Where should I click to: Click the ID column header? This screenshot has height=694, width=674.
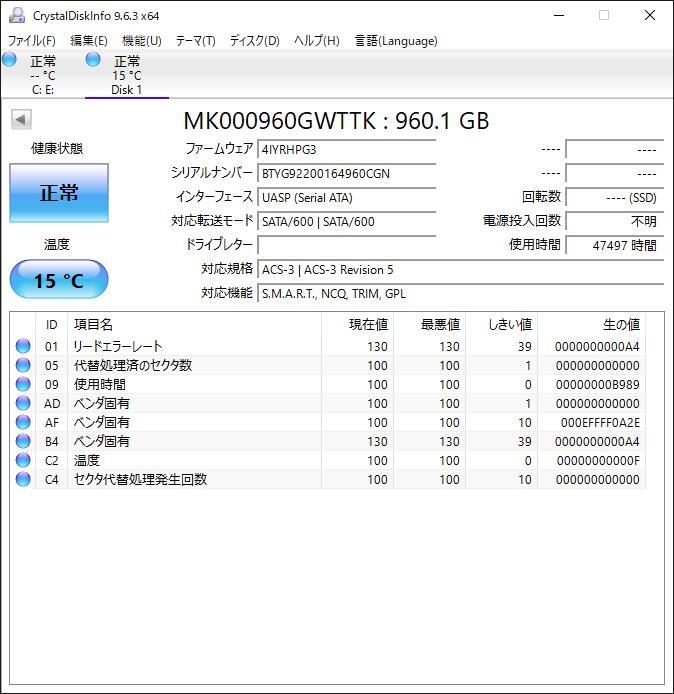[x=51, y=325]
